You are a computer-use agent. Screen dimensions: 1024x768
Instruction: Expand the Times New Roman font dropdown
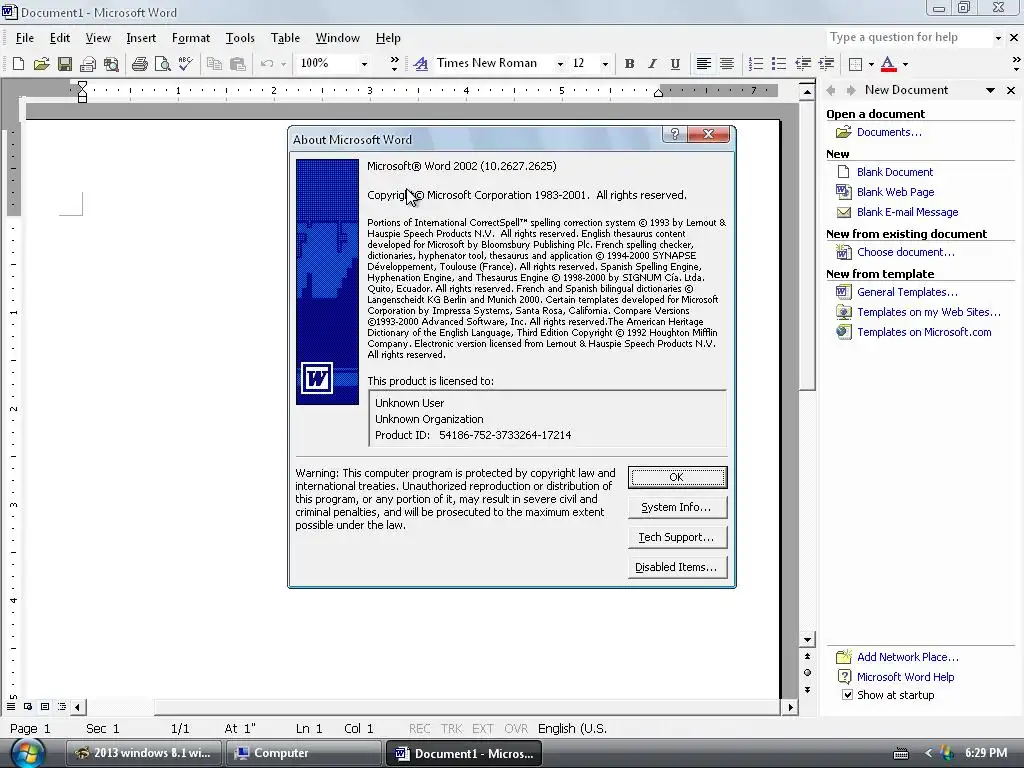pos(560,64)
